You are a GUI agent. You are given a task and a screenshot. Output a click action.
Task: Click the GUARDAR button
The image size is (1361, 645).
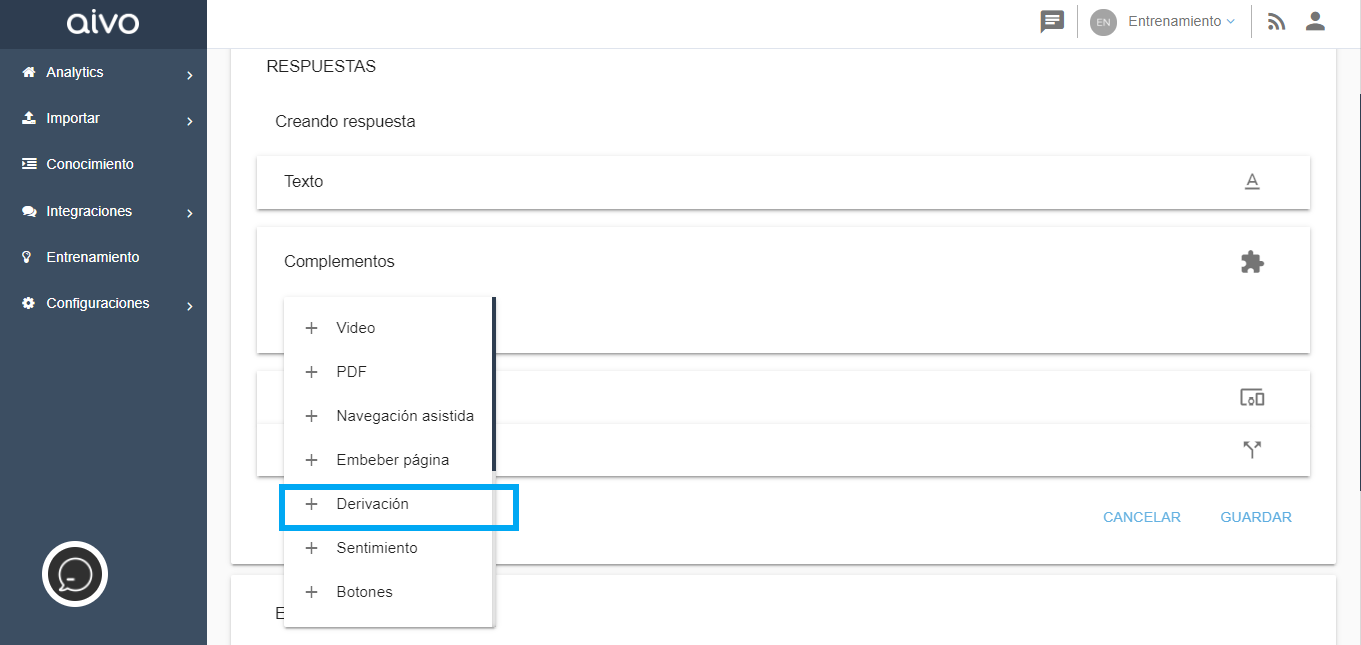pyautogui.click(x=1256, y=517)
